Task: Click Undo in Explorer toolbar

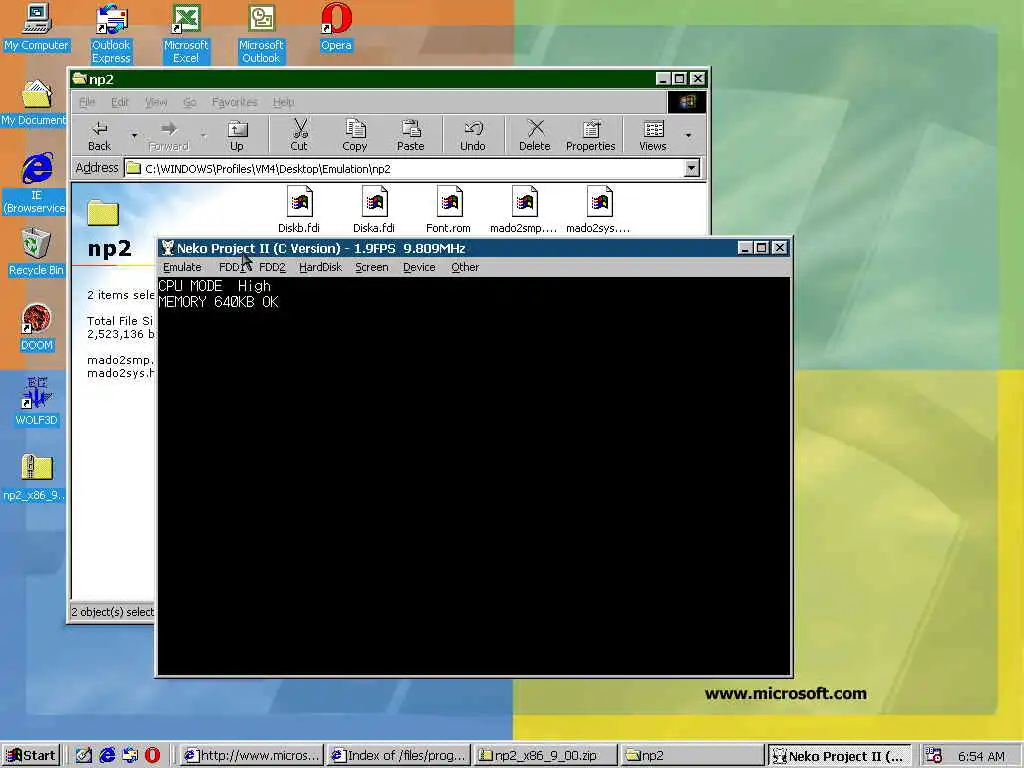Action: [x=473, y=136]
